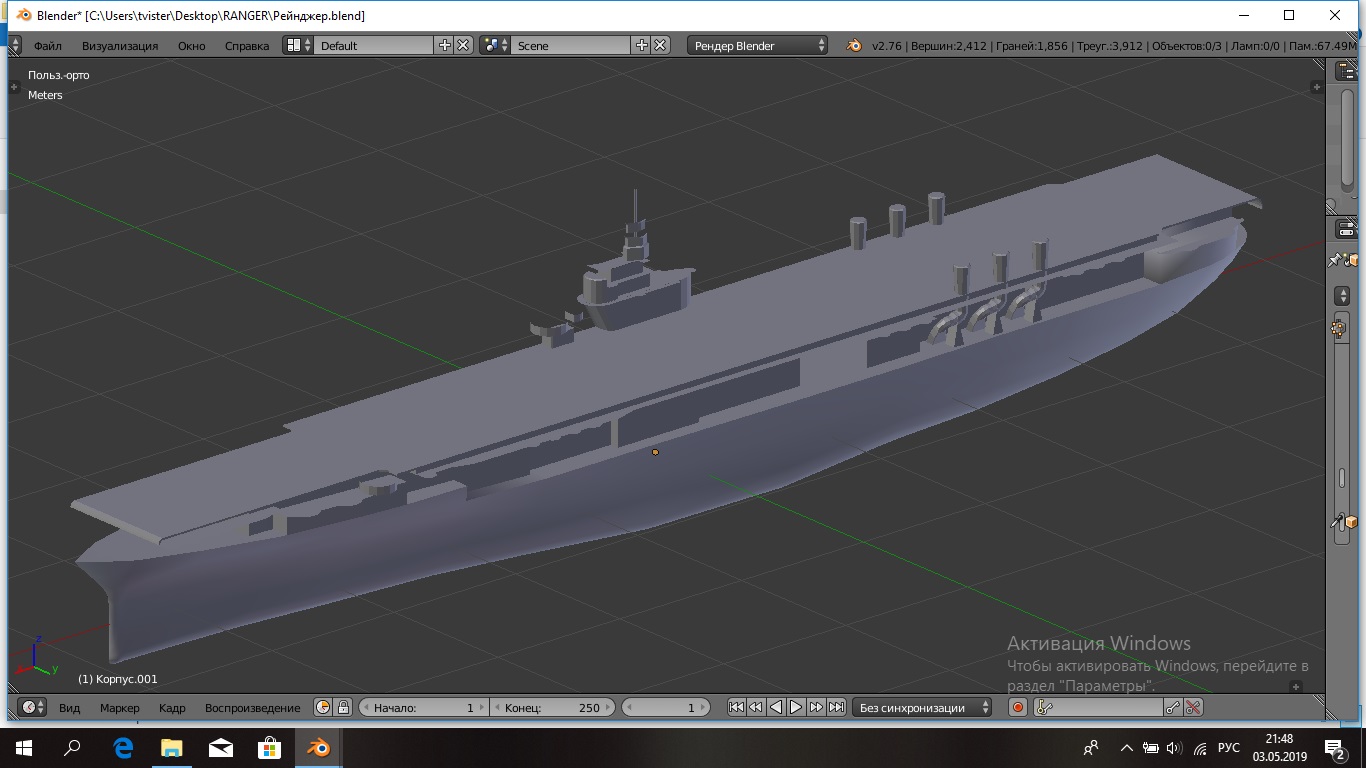The width and height of the screenshot is (1366, 768).
Task: Click the keying set insert keyframe icon
Action: (x=1174, y=707)
